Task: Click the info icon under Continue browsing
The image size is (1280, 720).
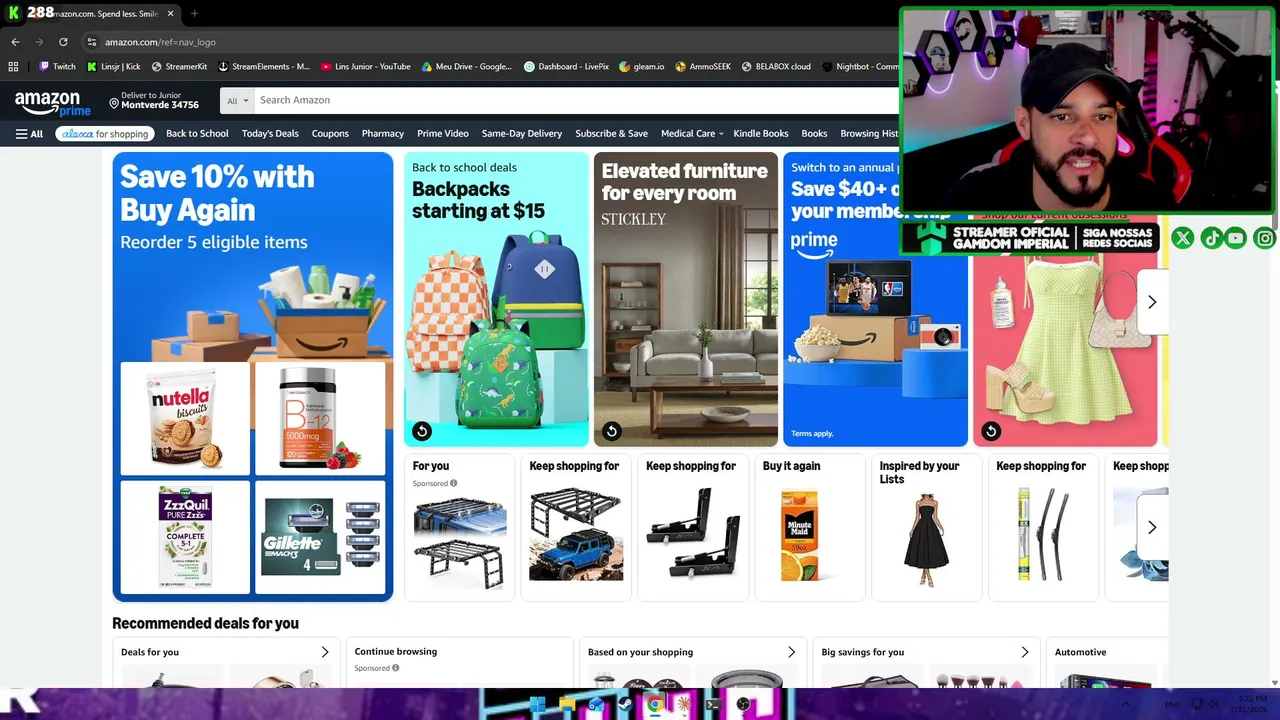Action: coord(395,668)
